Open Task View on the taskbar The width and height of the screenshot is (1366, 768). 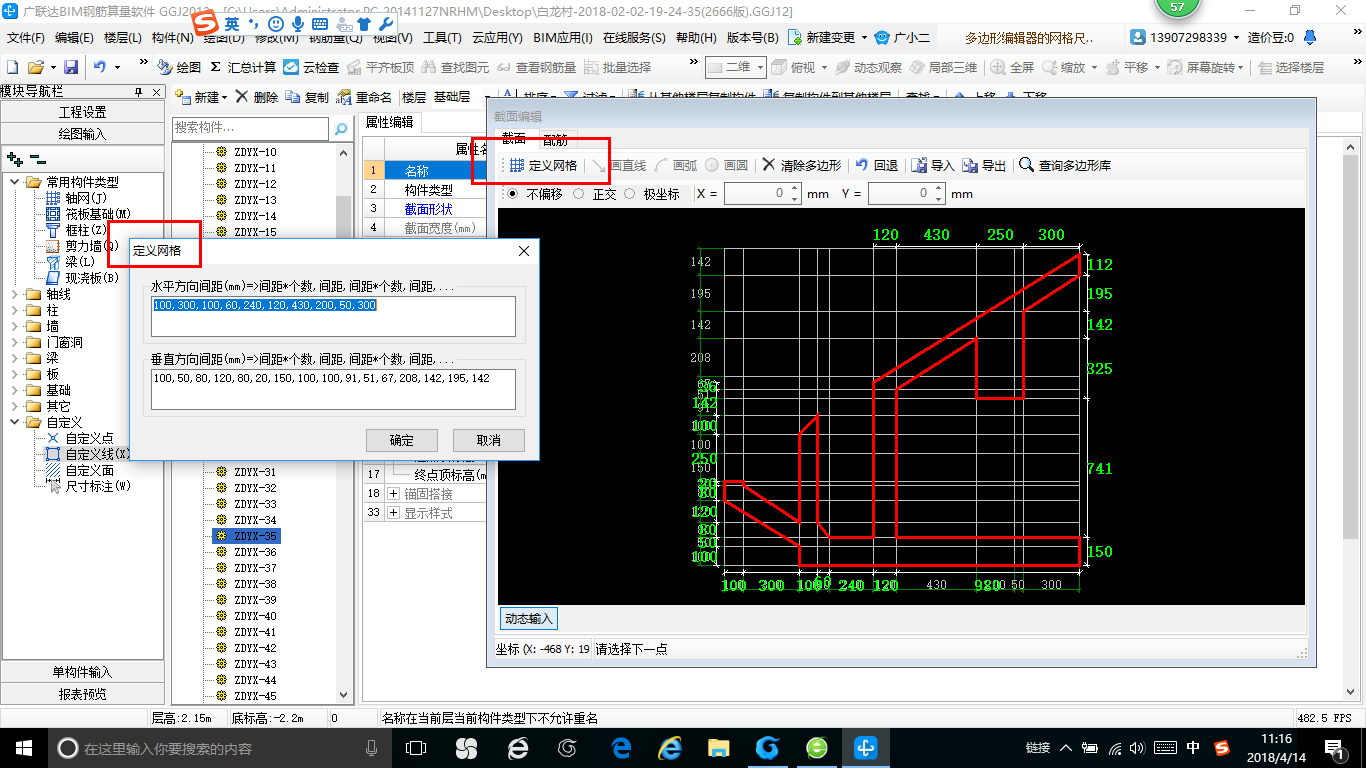(x=415, y=747)
